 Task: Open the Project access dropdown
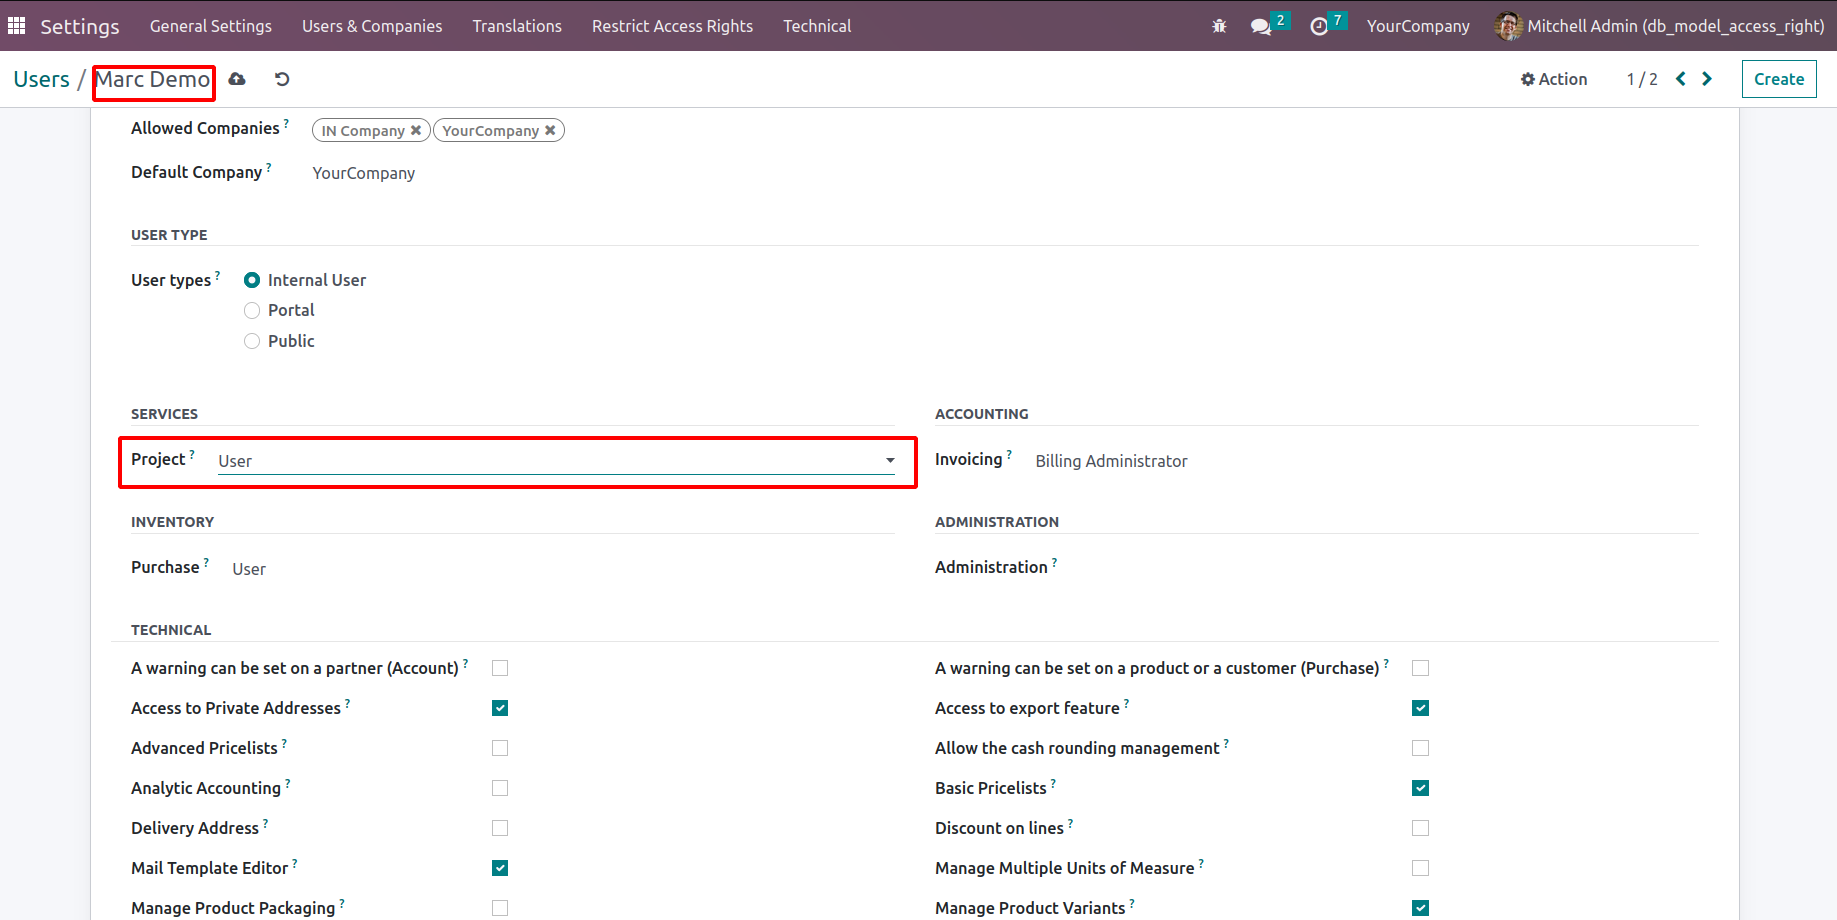point(556,461)
